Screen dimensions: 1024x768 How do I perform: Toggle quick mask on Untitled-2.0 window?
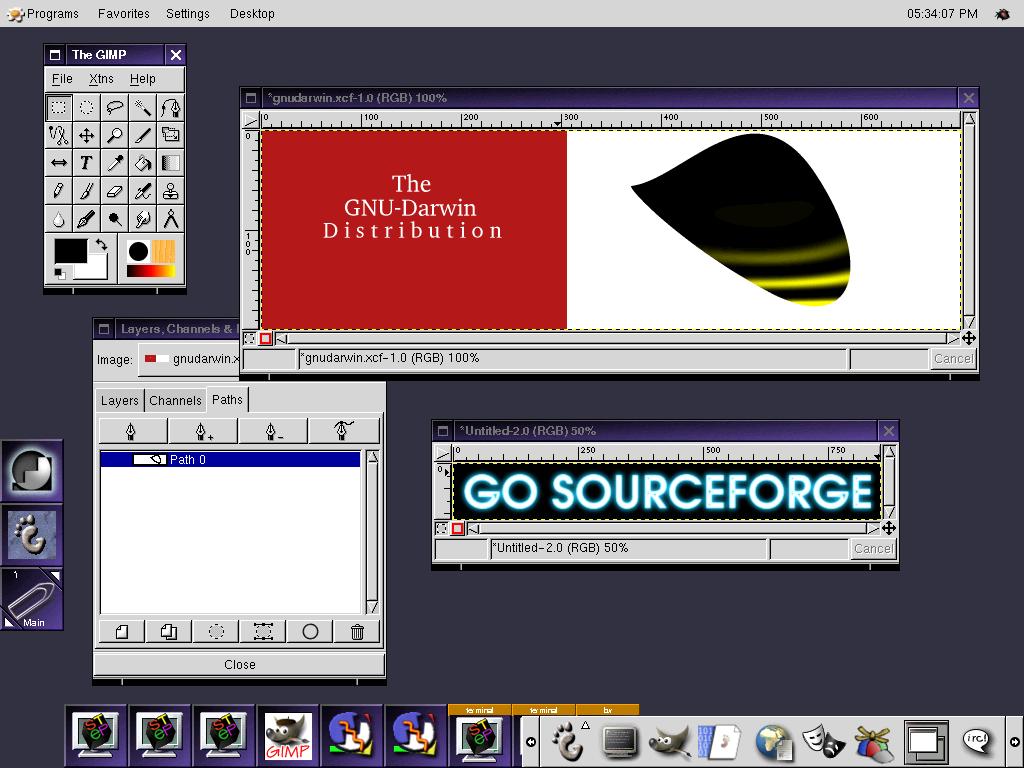click(x=458, y=529)
